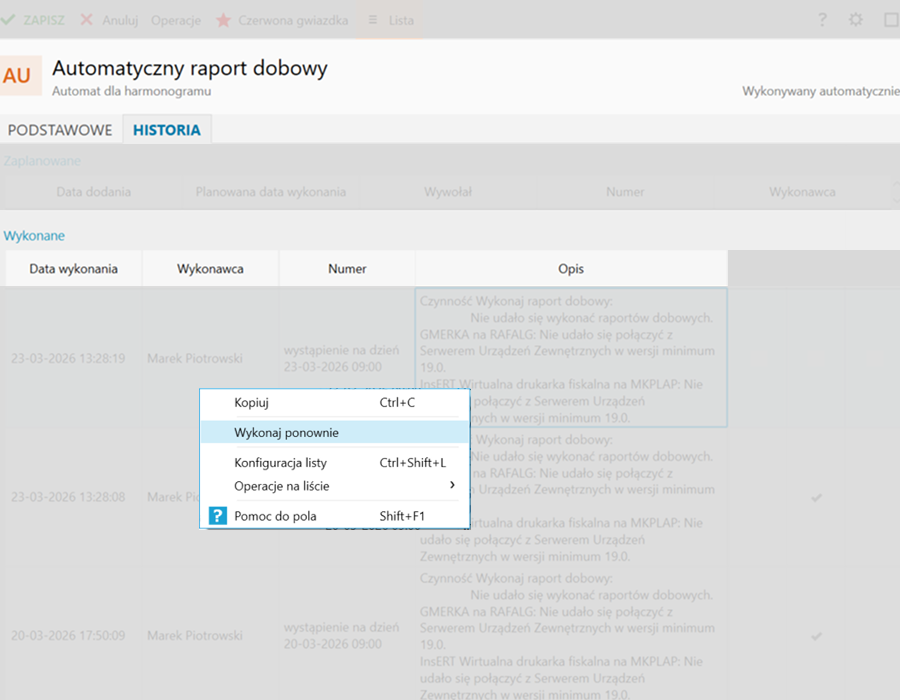The height and width of the screenshot is (700, 900).
Task: Open help via the question mark icon
Action: pos(822,20)
